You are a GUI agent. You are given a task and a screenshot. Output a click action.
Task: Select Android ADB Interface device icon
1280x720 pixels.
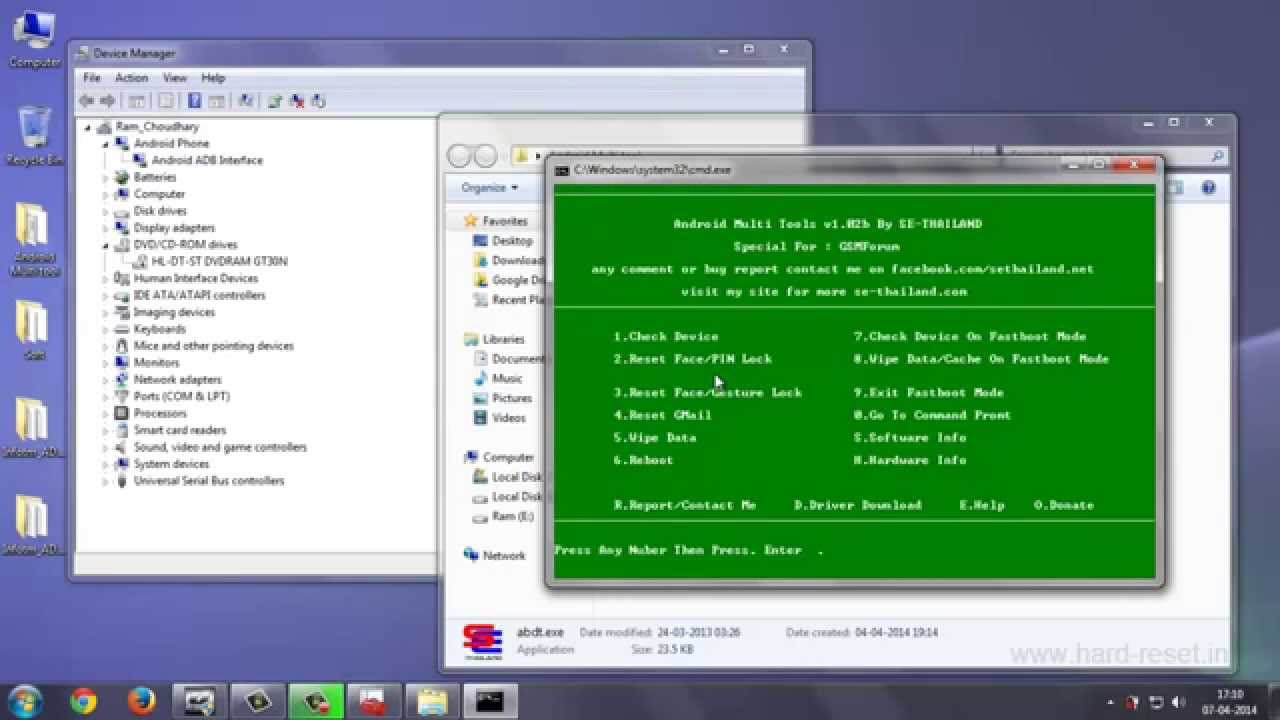pos(141,160)
